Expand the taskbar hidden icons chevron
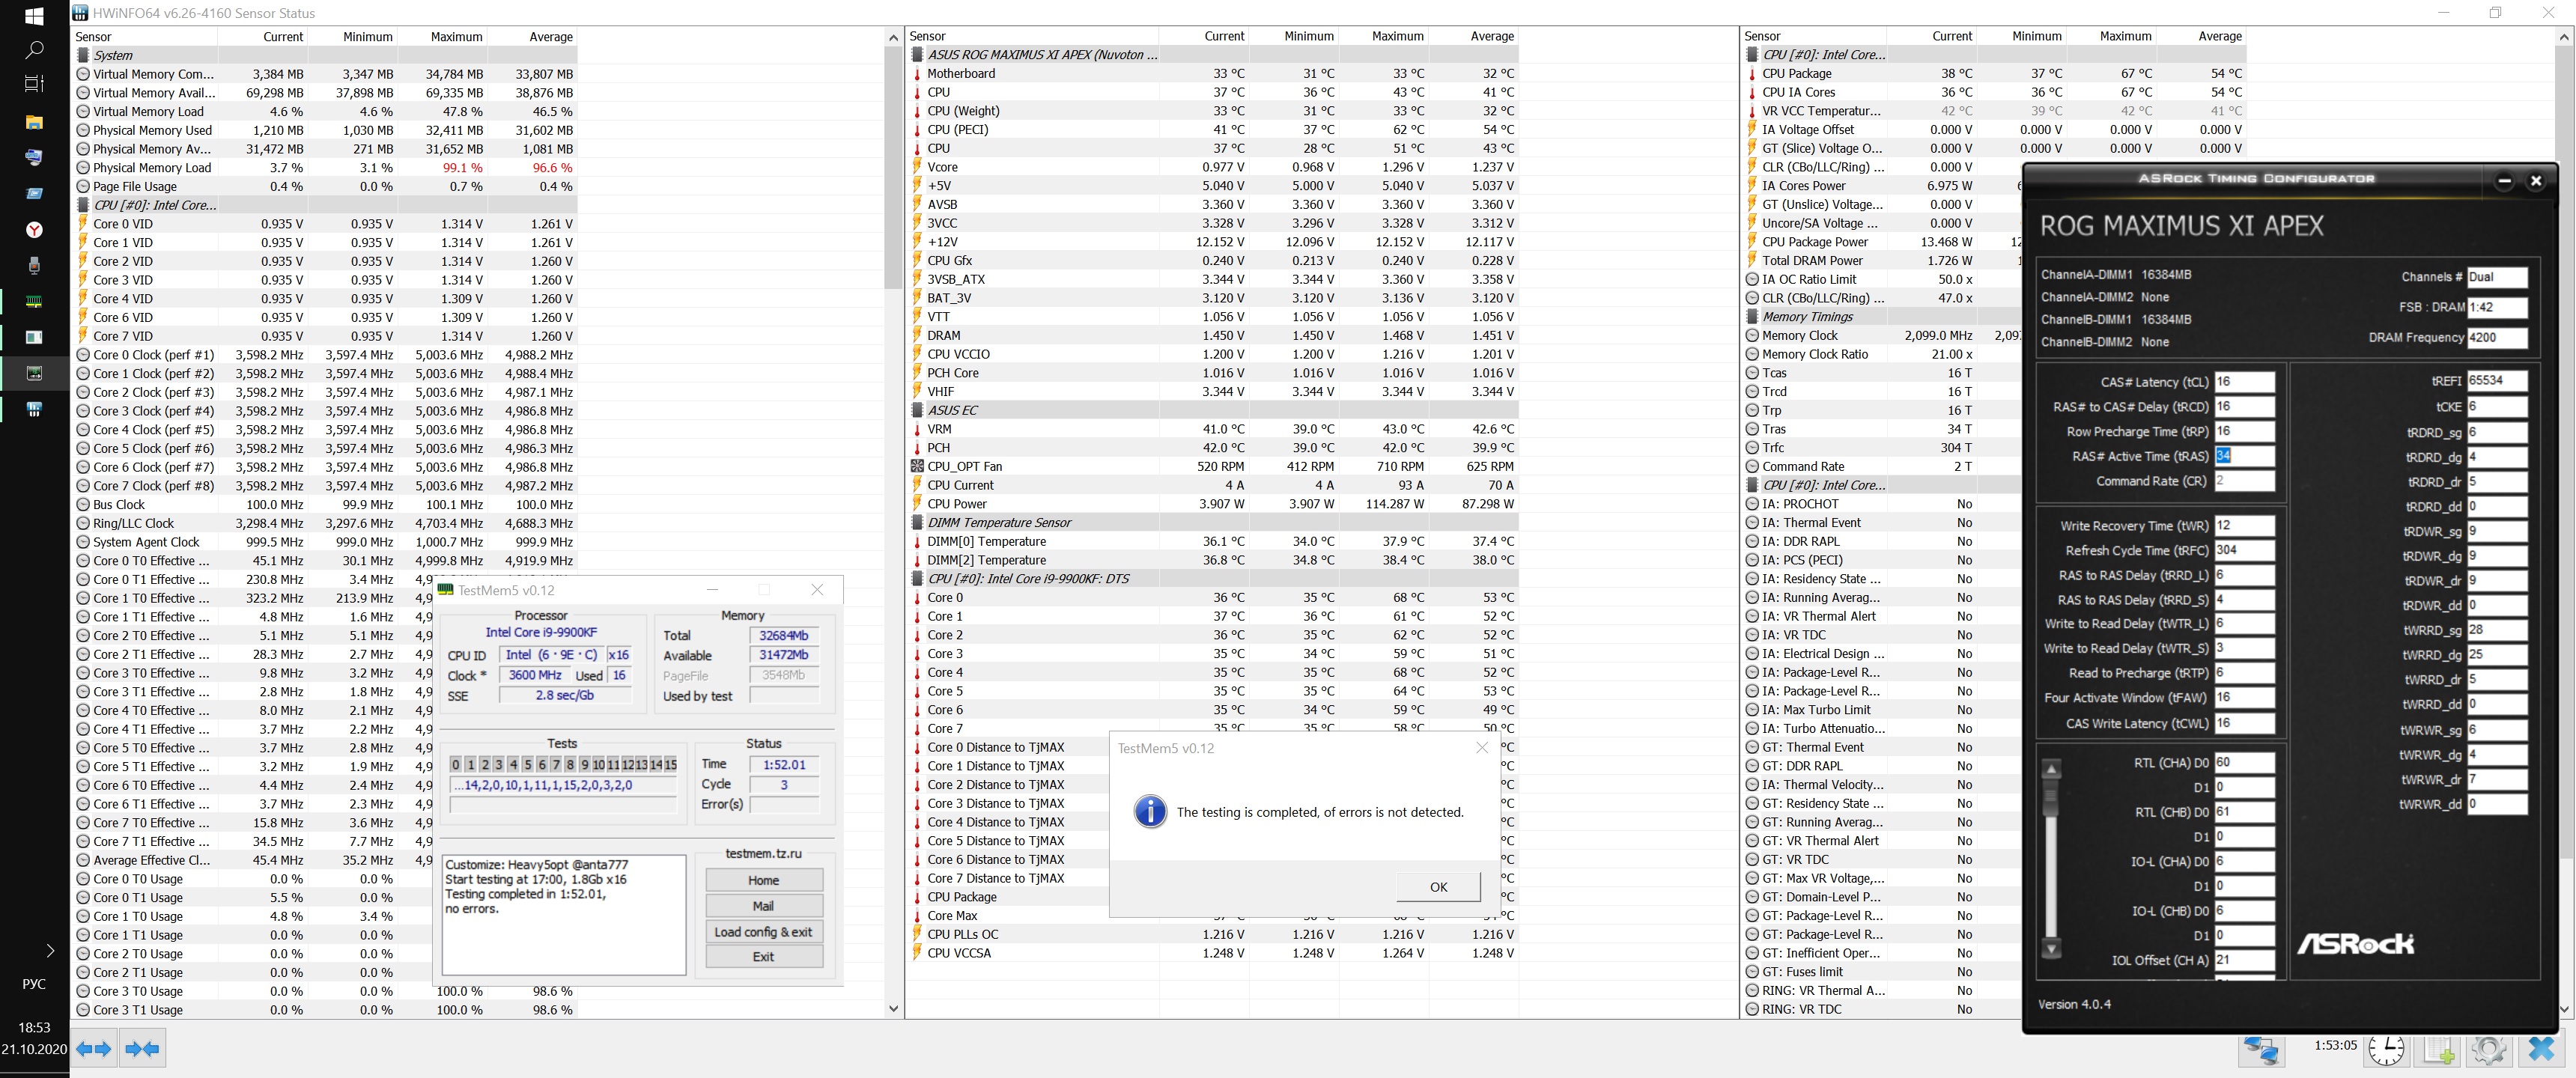 click(49, 950)
